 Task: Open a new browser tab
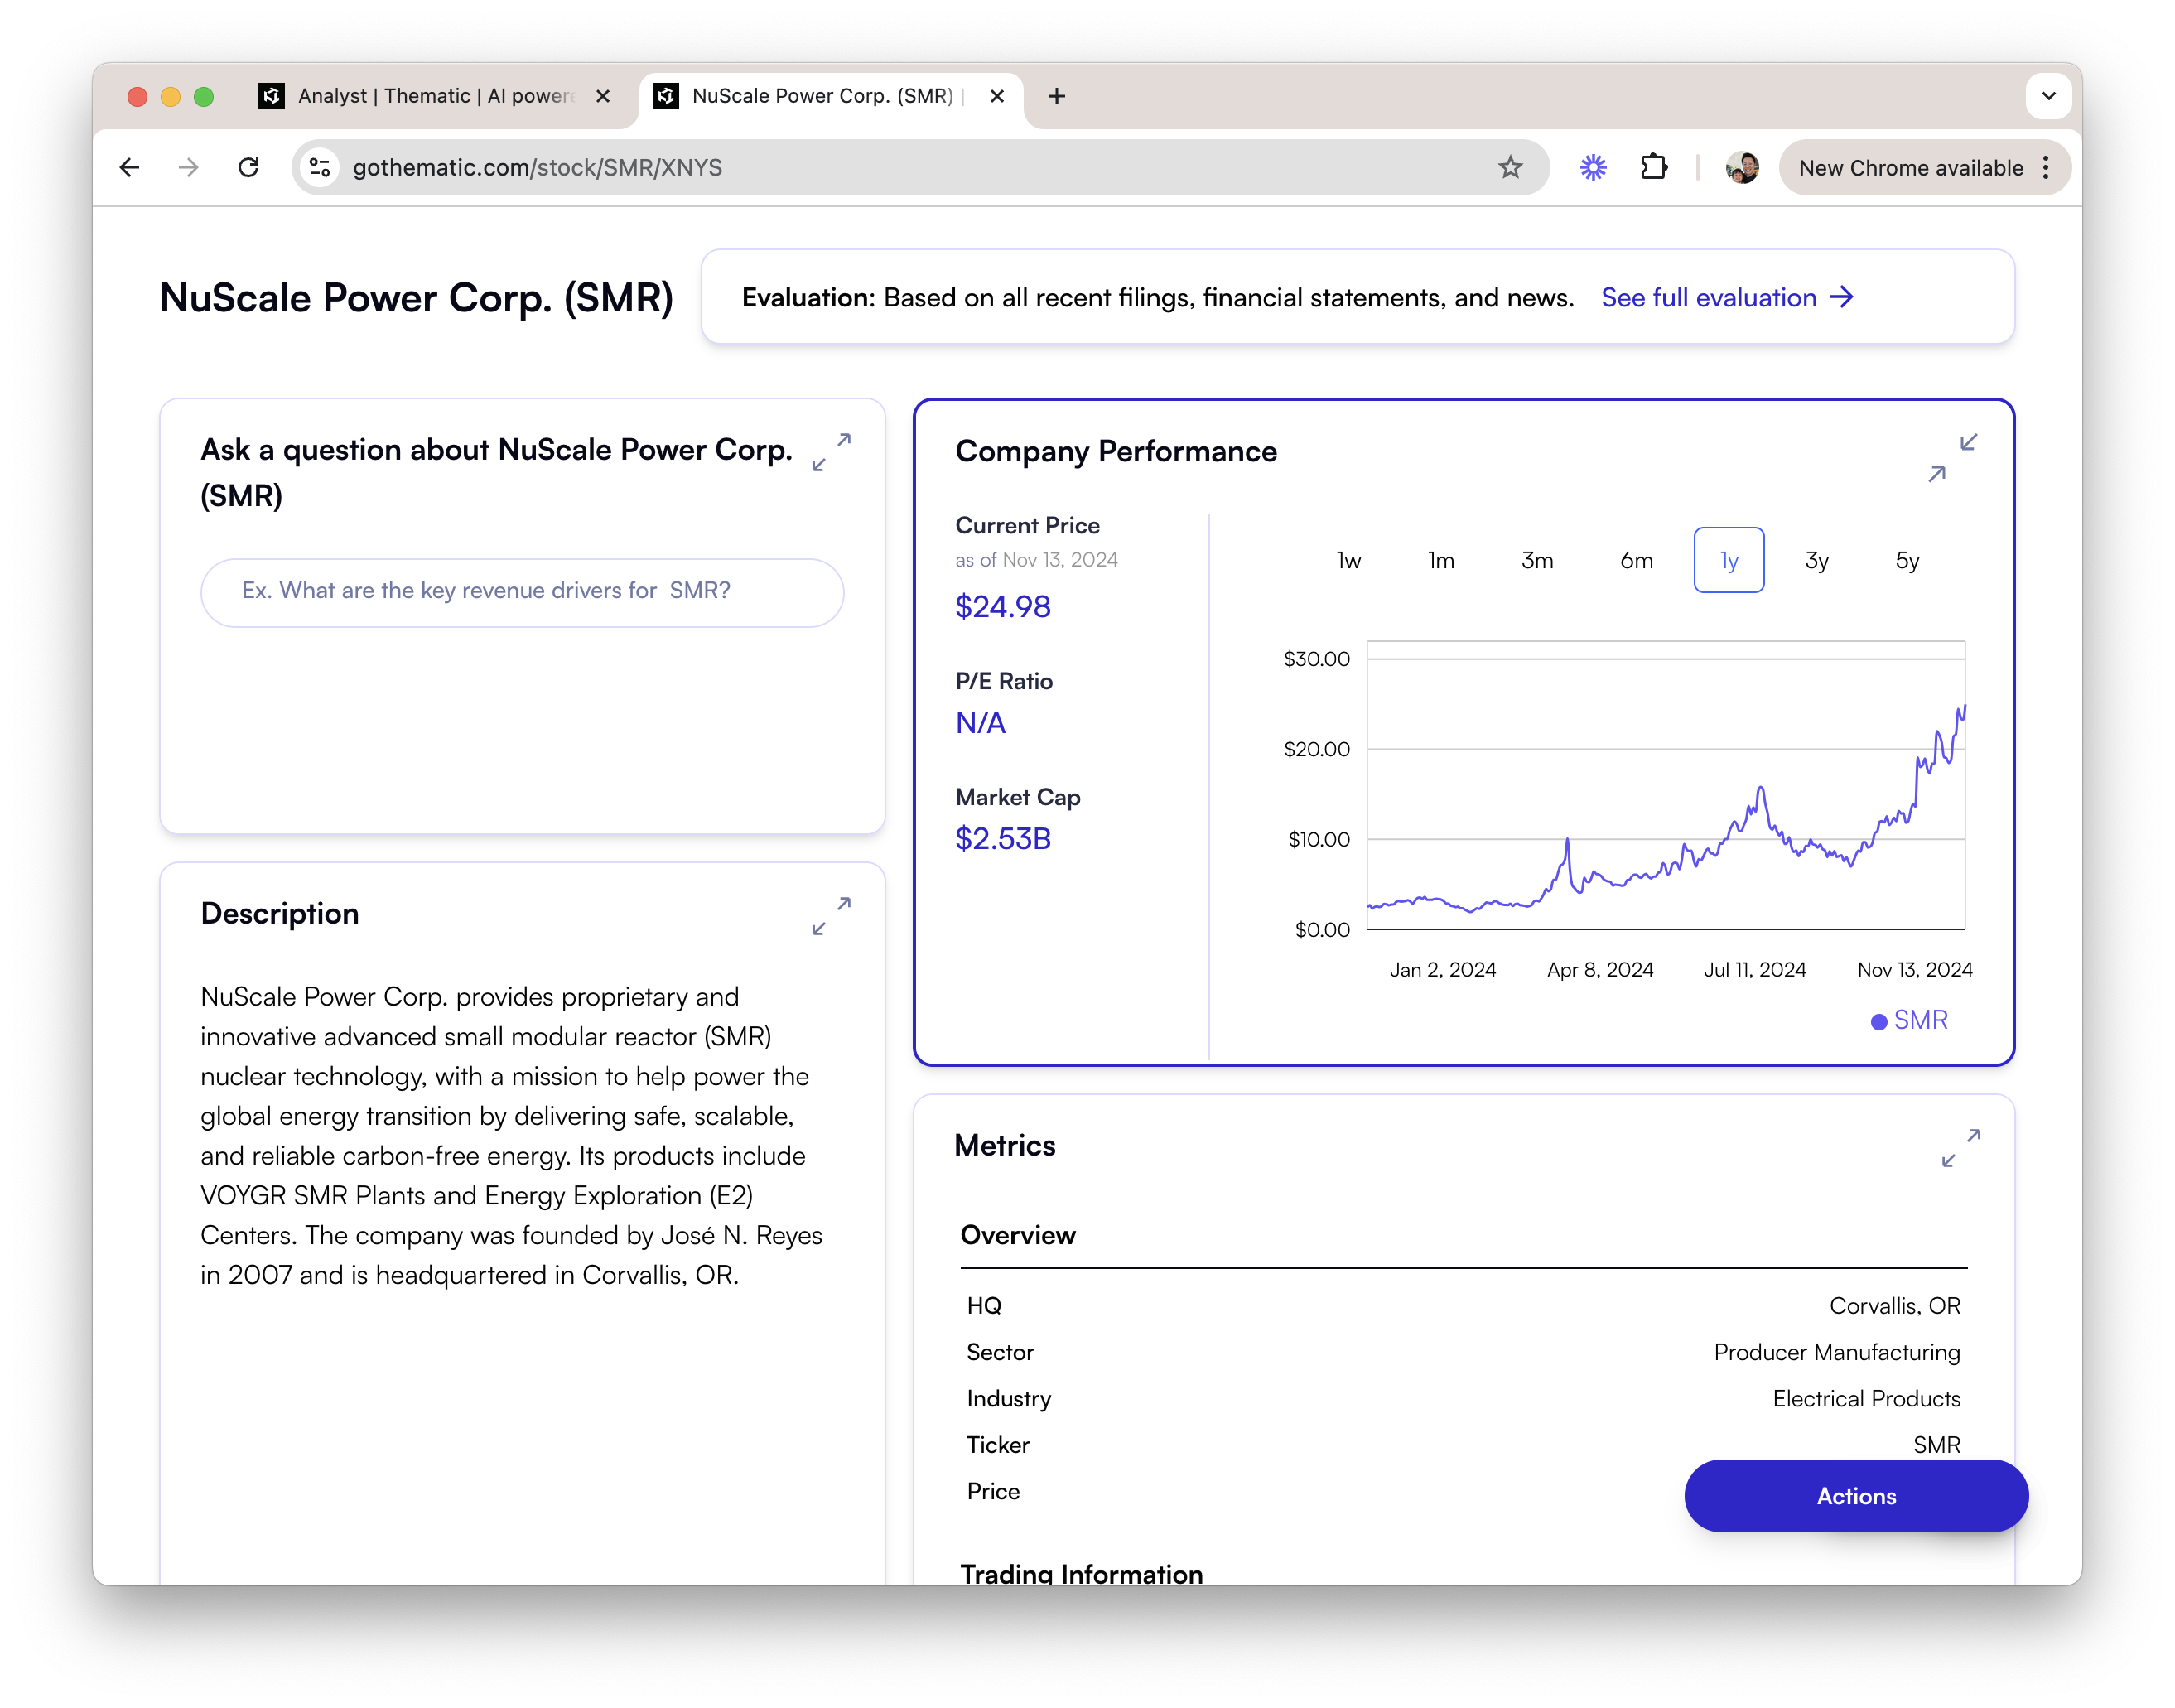(x=1056, y=96)
